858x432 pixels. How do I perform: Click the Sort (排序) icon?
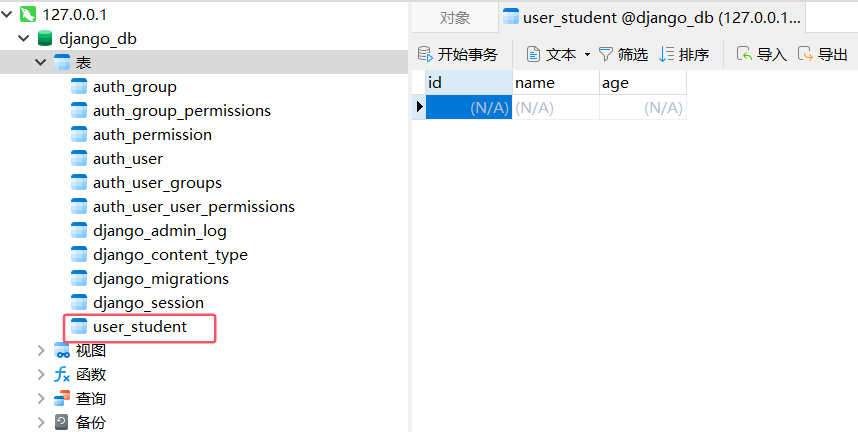point(667,54)
